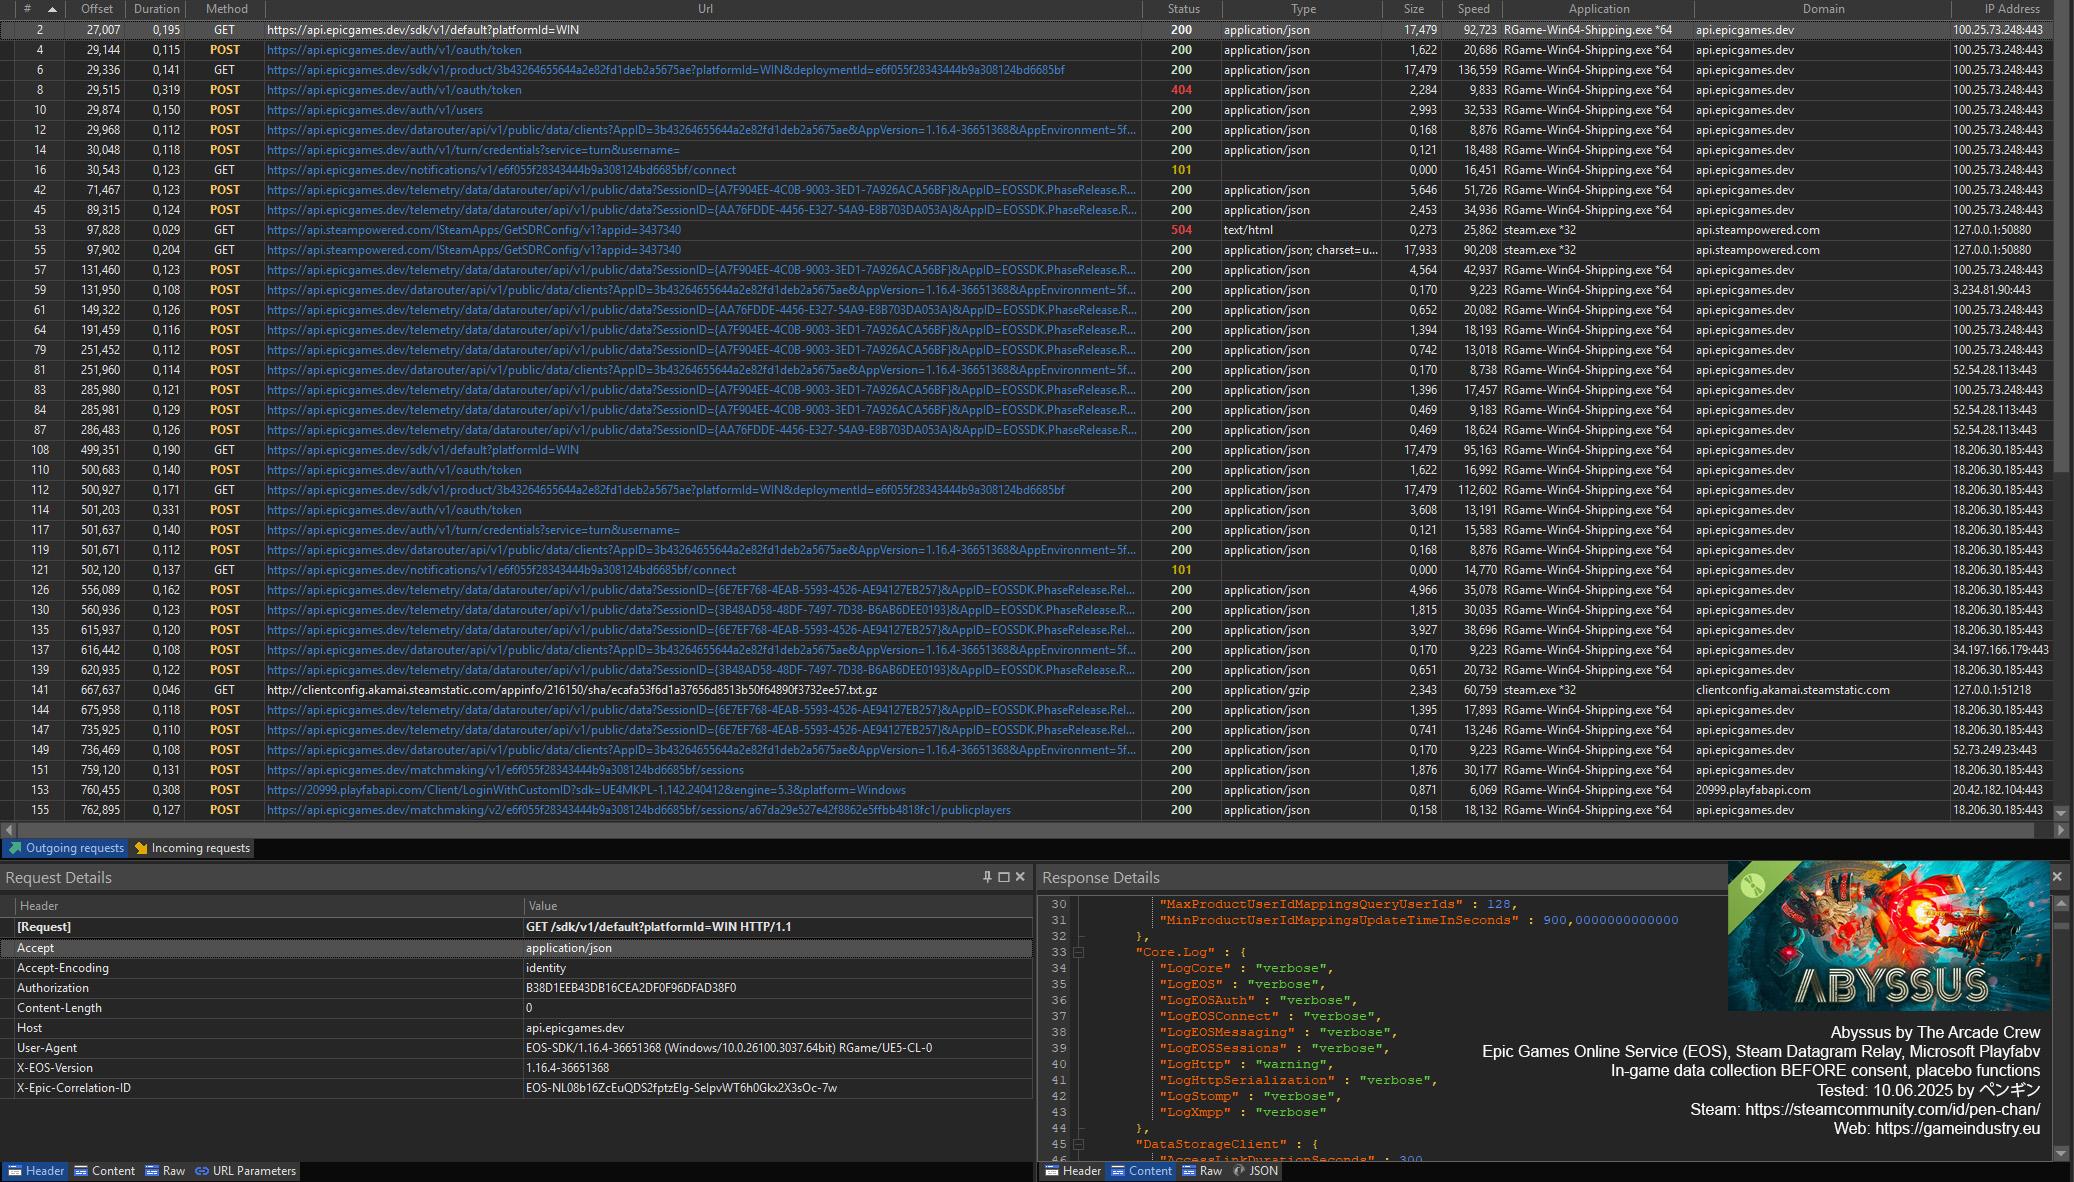This screenshot has width=2074, height=1182.
Task: Pin the Request Details panel
Action: tap(987, 877)
